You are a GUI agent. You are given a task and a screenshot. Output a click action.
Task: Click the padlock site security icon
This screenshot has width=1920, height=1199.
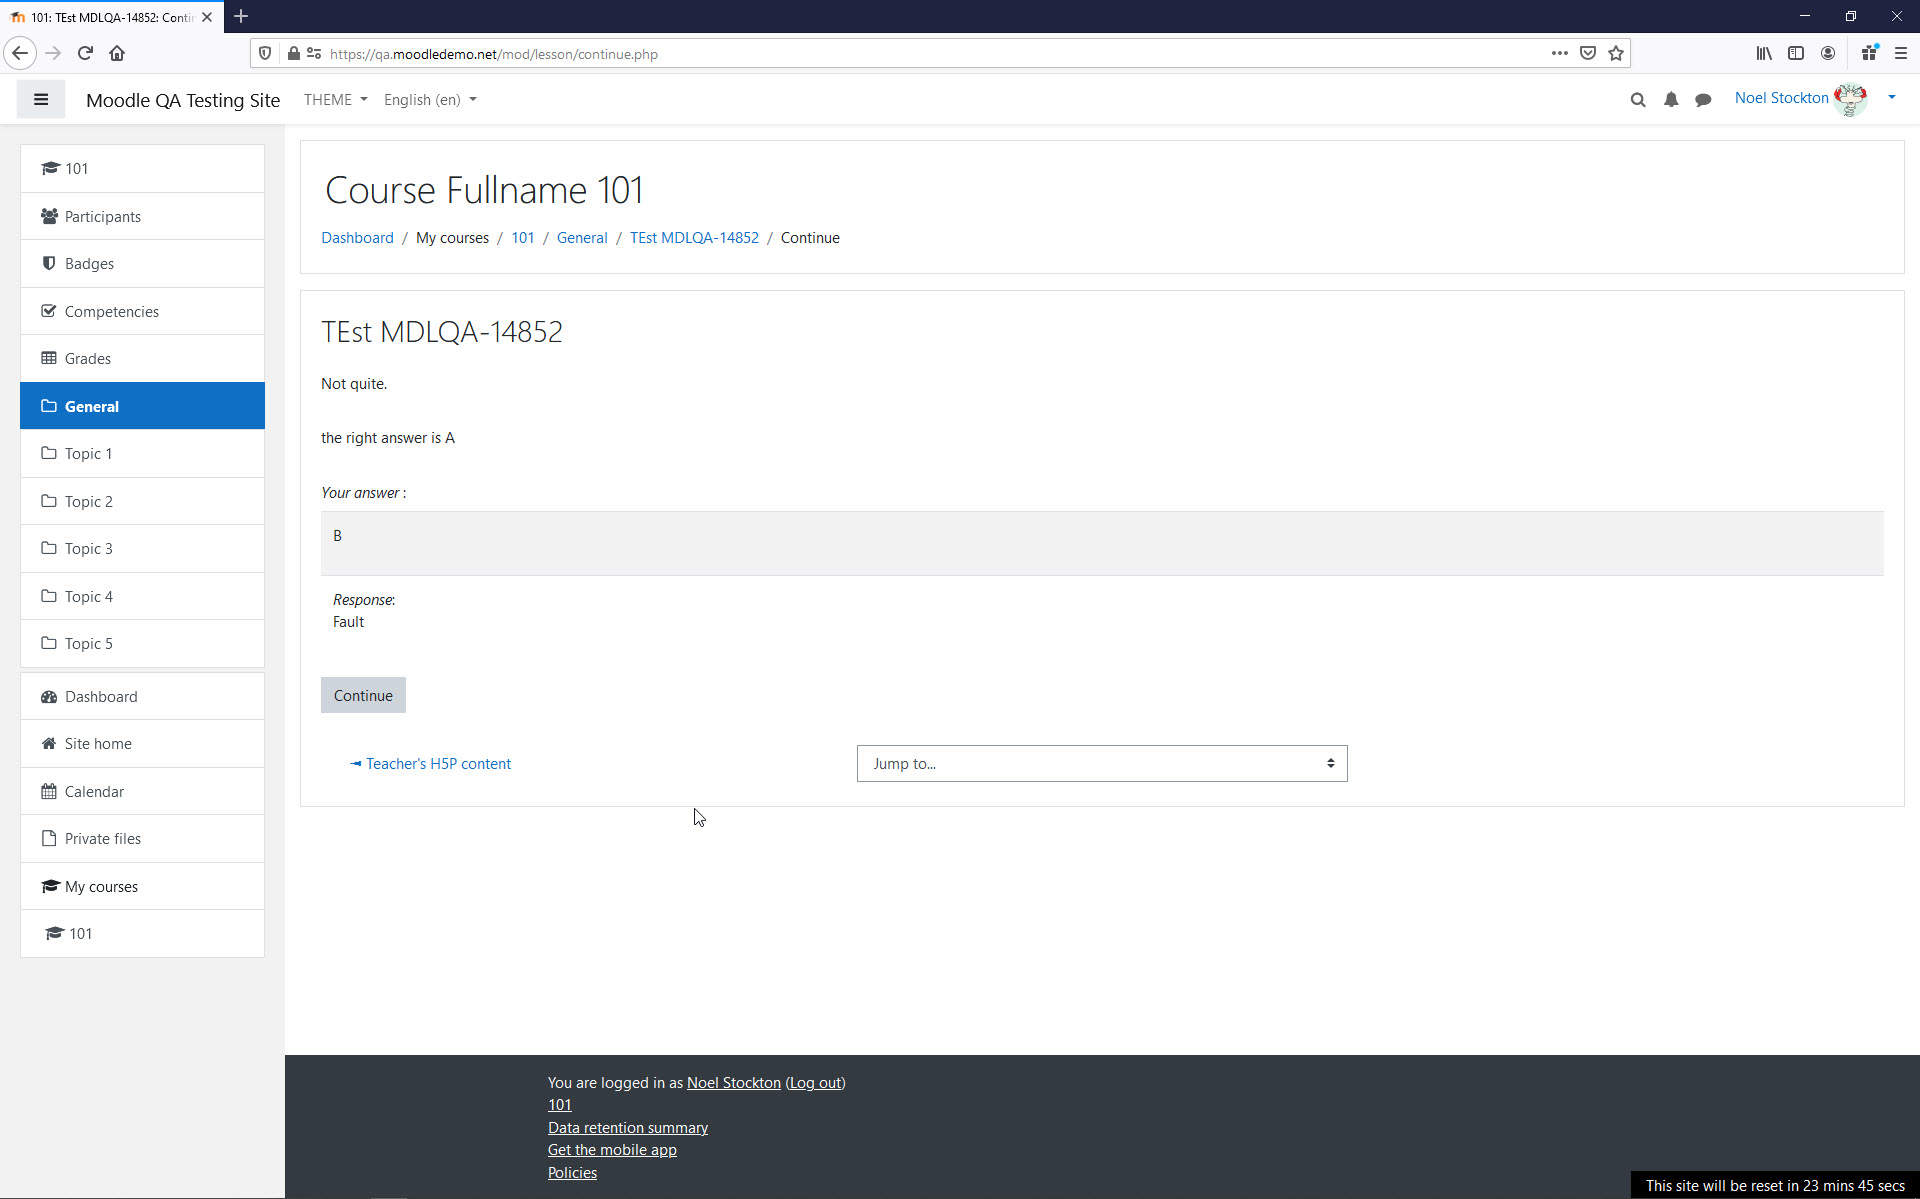point(293,53)
